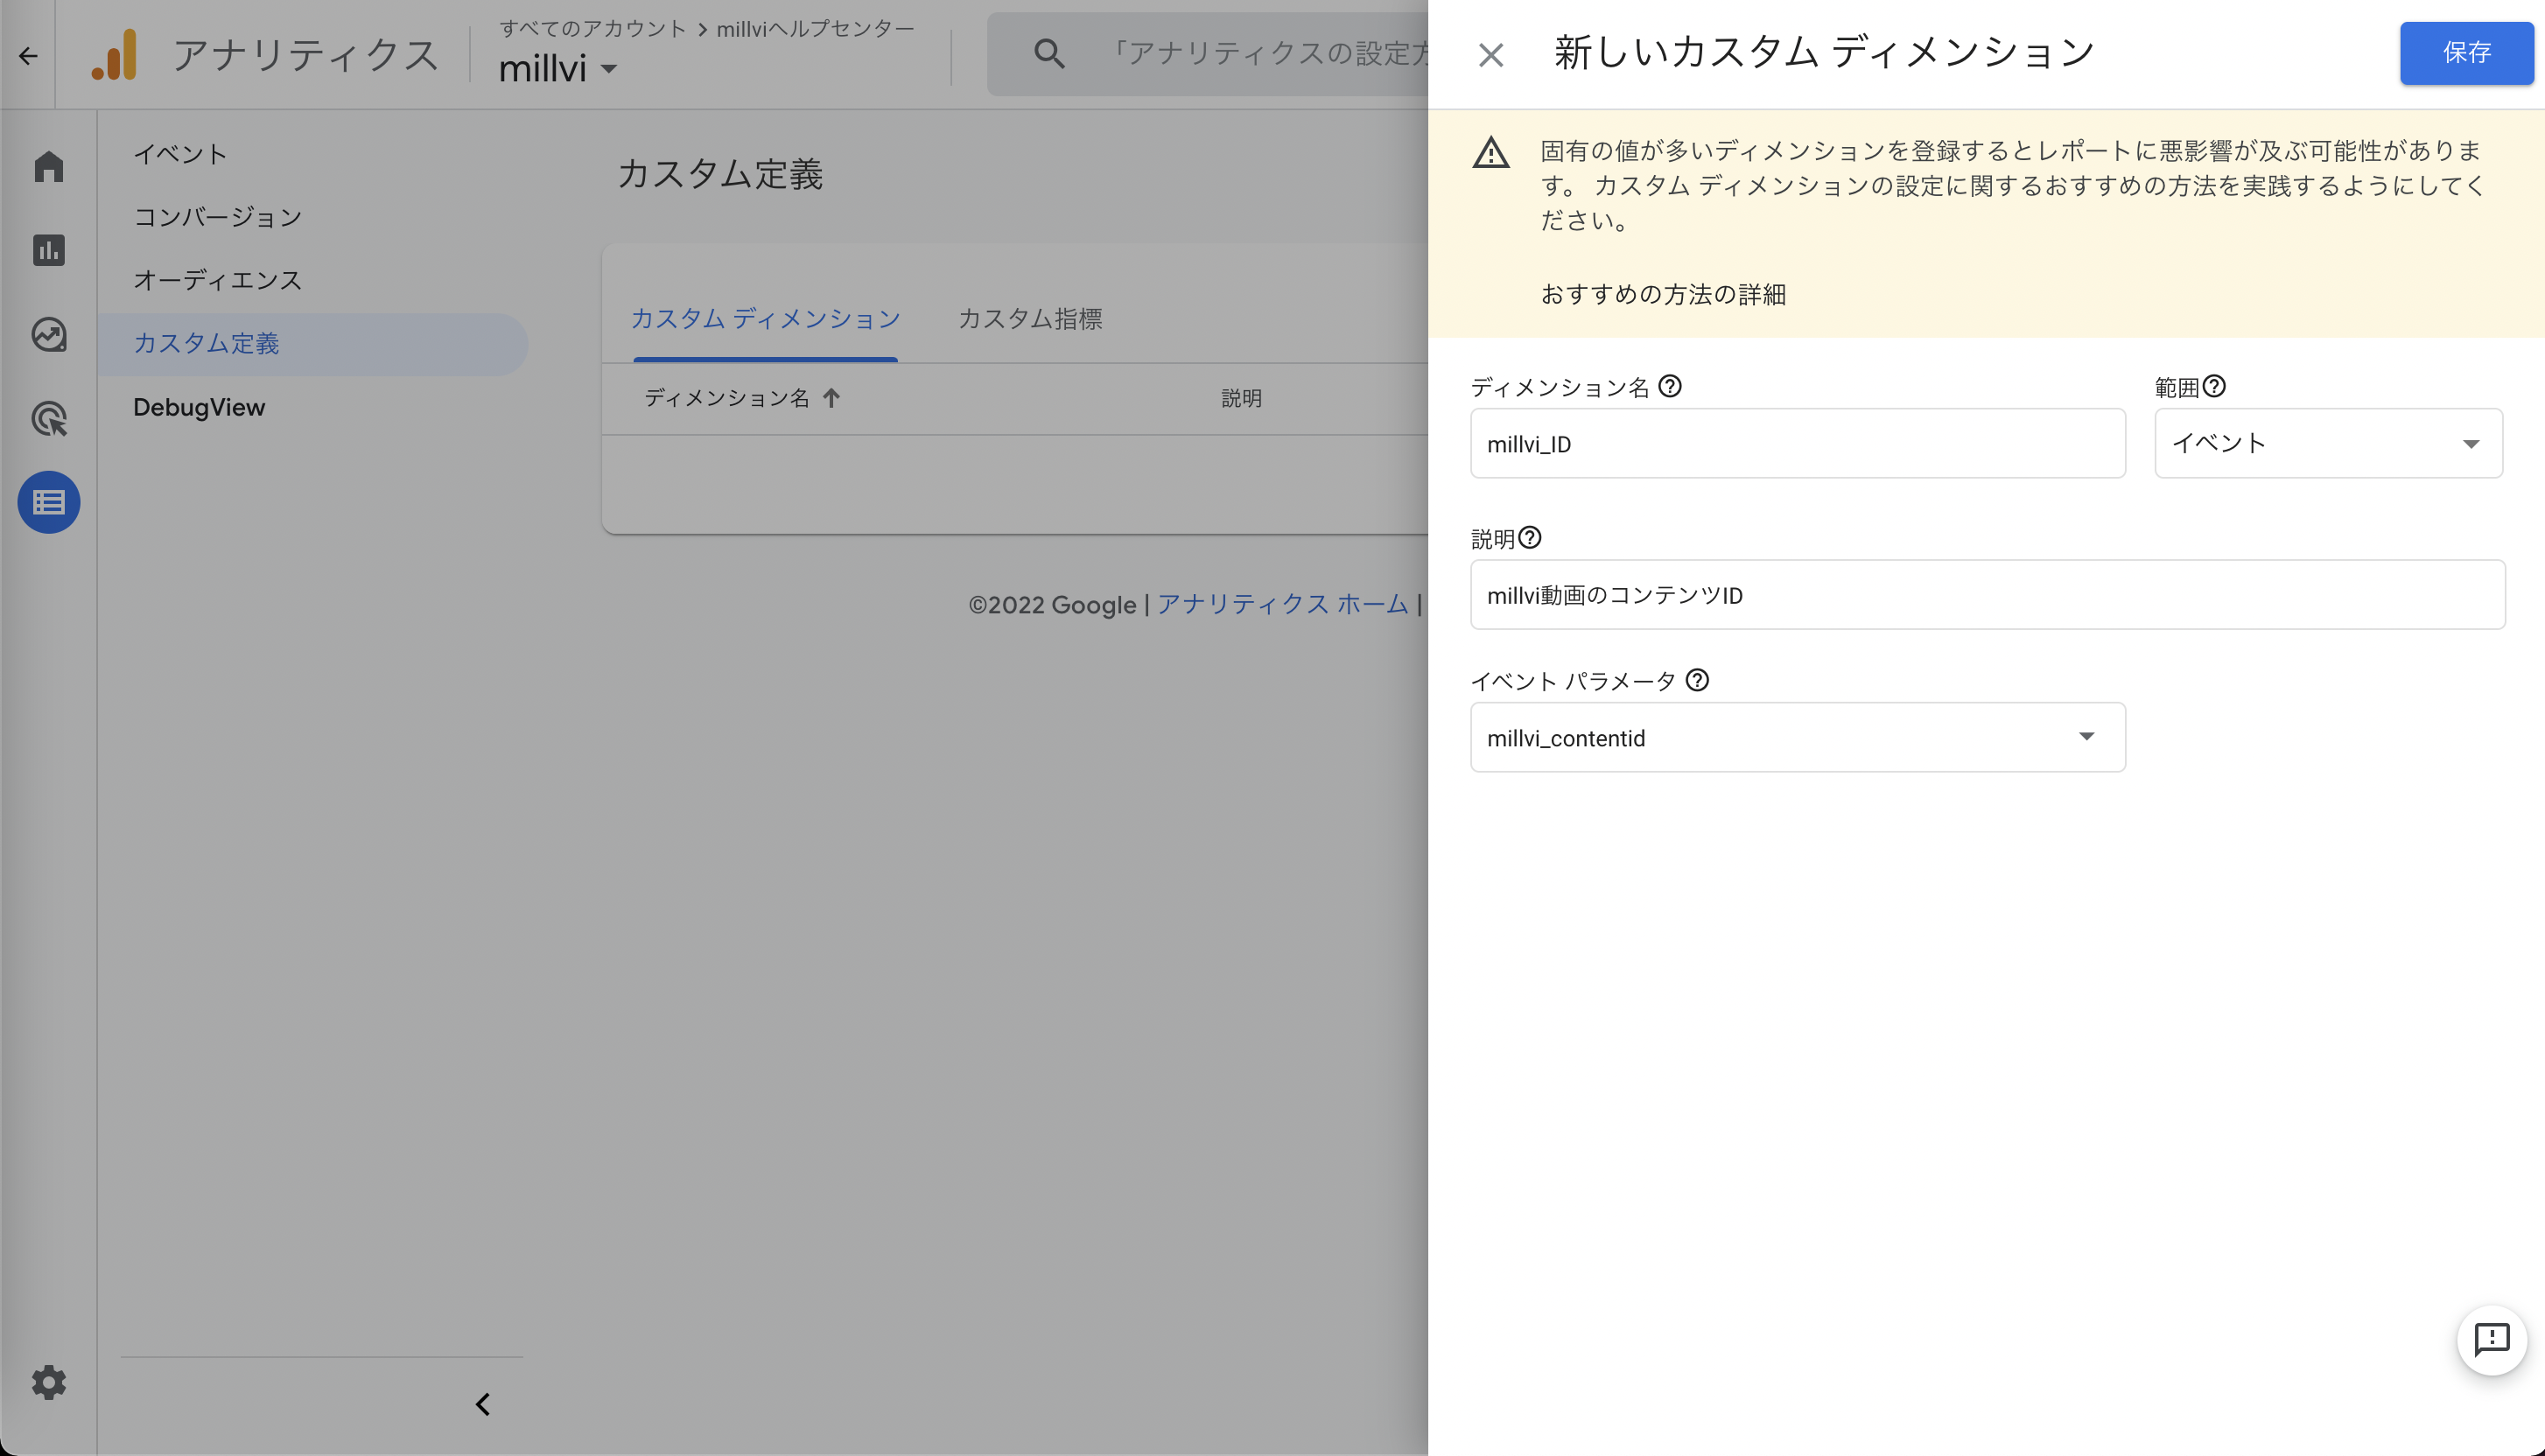Open the アナリティクス ホーム footer link

[1282, 604]
